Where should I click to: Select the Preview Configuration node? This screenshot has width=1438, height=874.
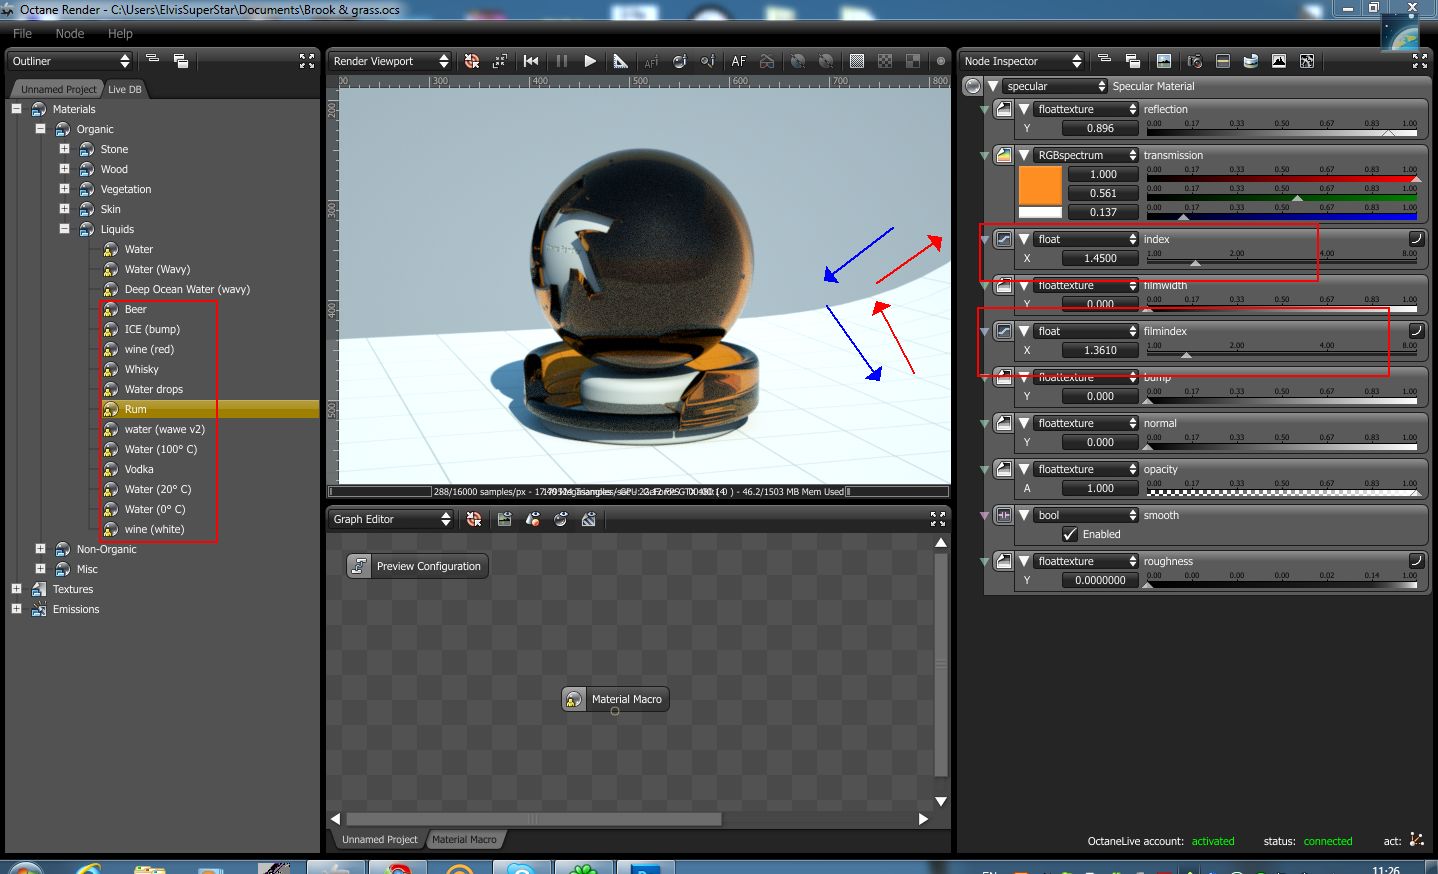pos(417,566)
